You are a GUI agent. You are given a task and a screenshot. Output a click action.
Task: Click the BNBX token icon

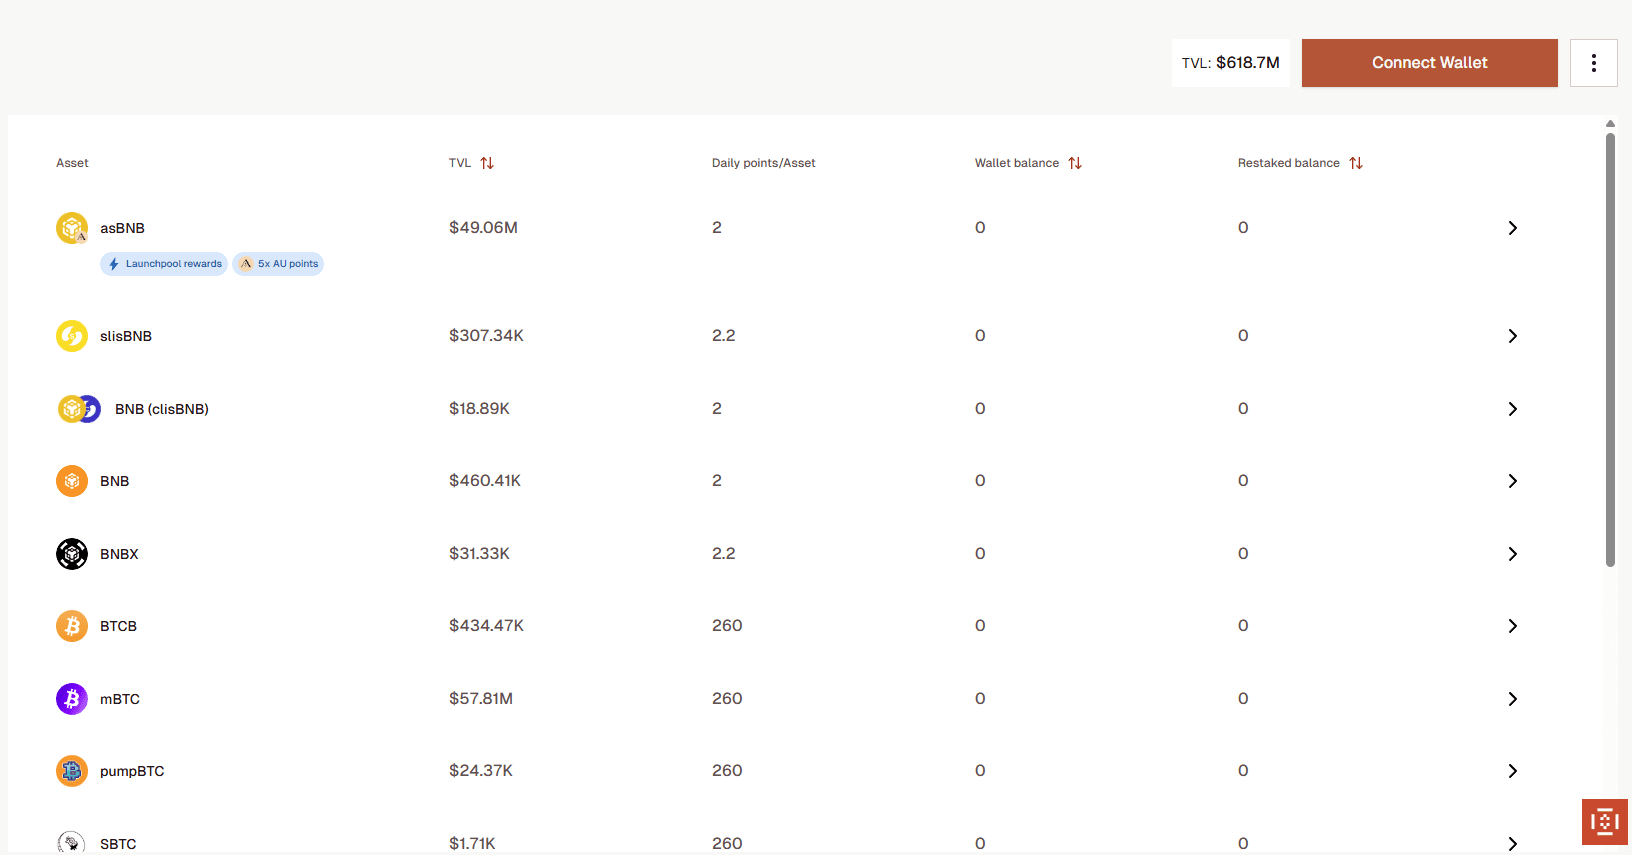[x=72, y=554]
